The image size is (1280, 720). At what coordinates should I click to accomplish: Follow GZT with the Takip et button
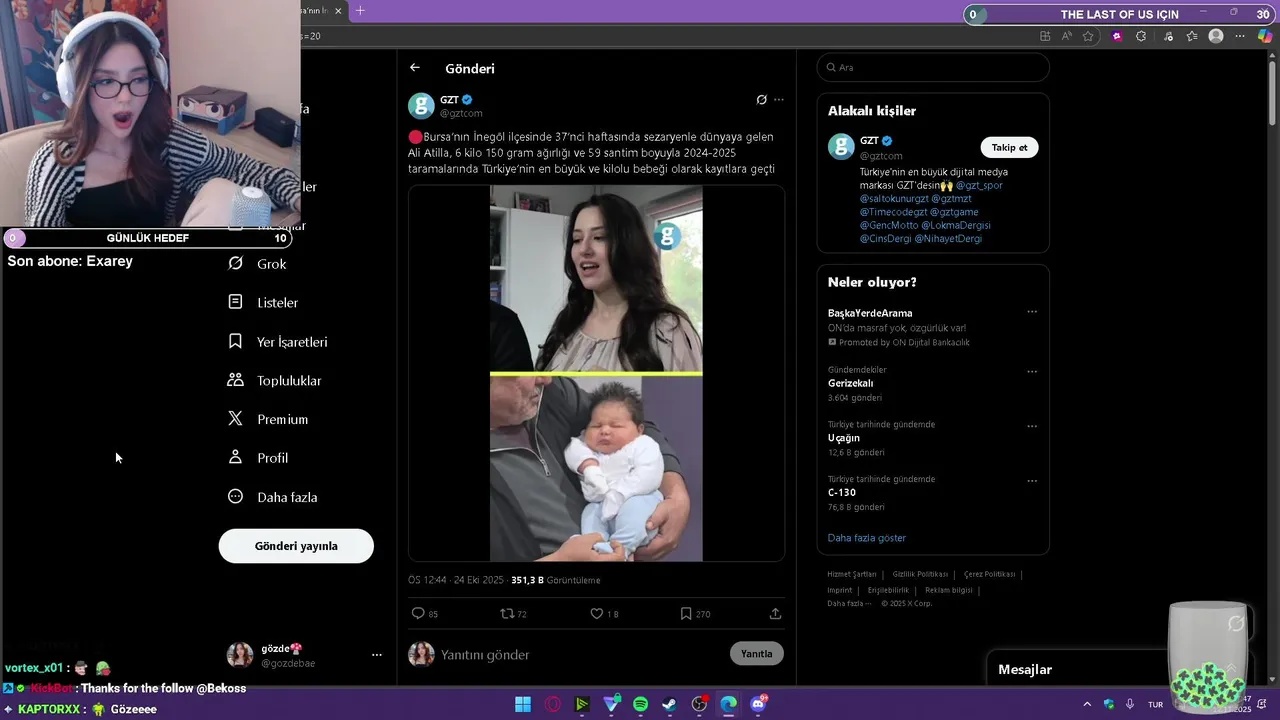(x=1009, y=147)
